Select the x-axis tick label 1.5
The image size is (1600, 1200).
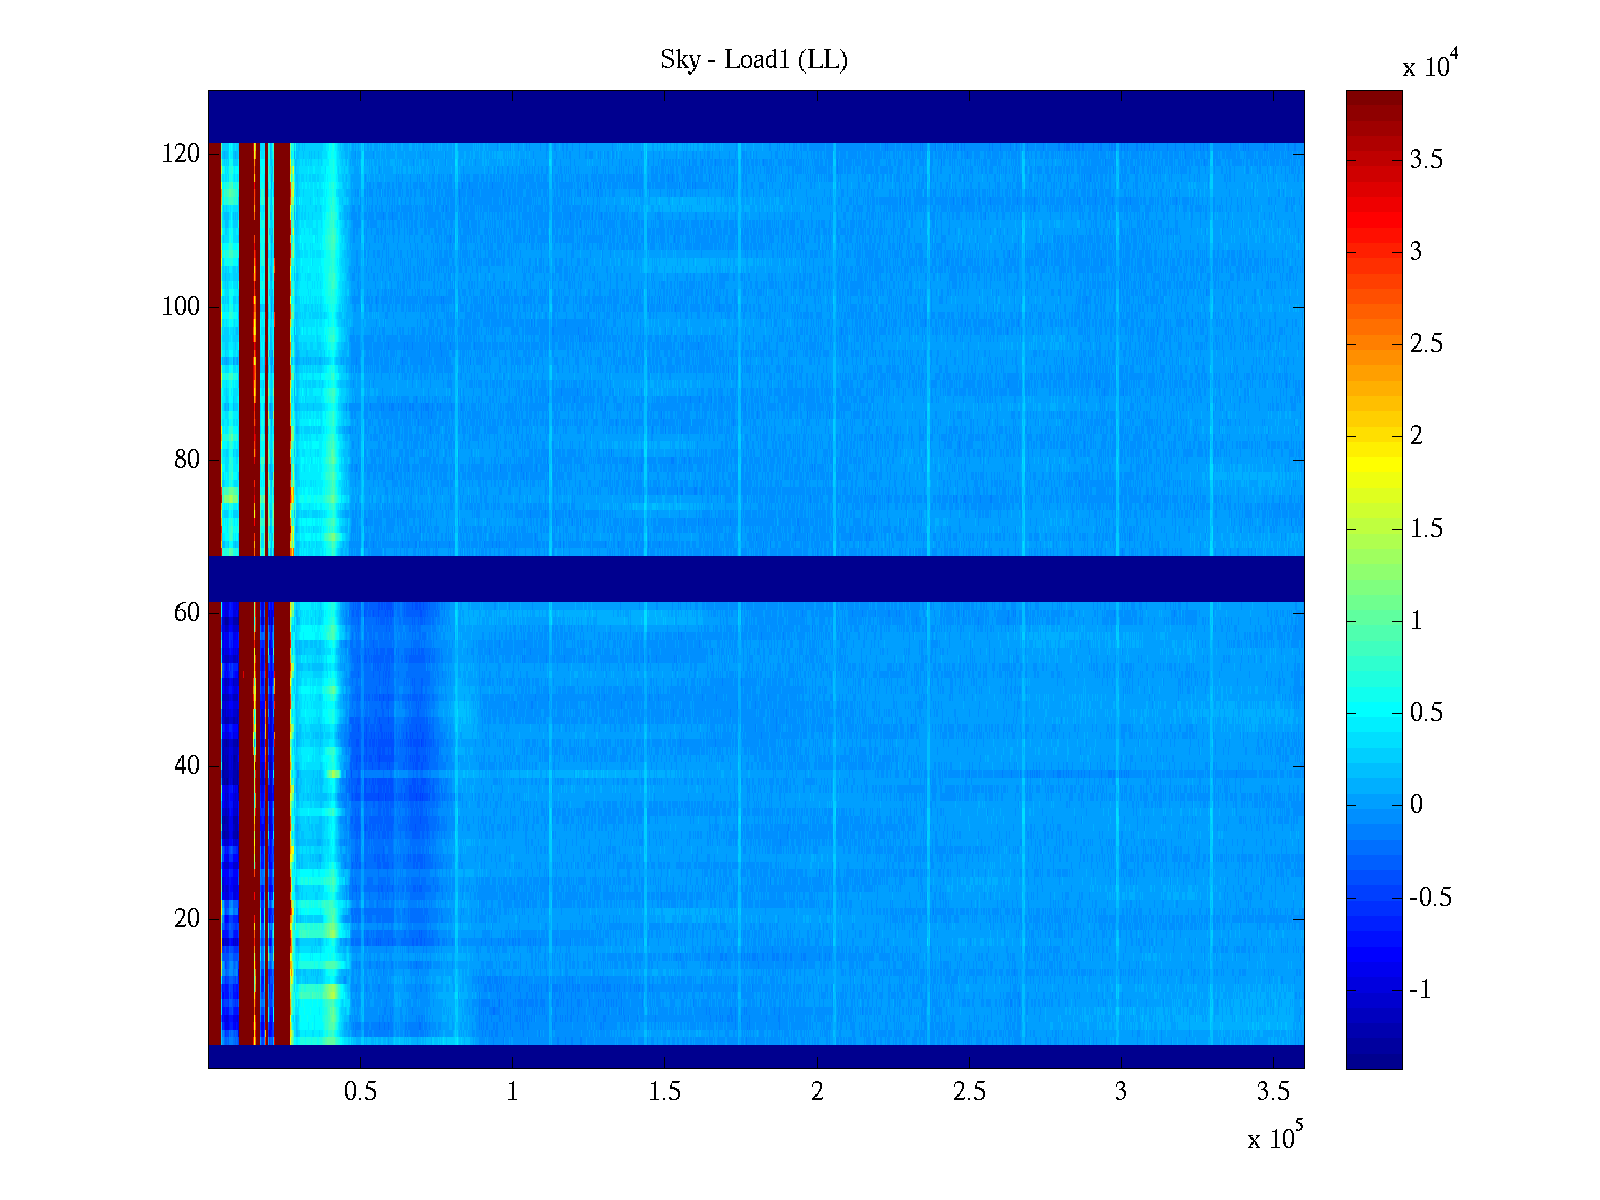pos(664,1092)
